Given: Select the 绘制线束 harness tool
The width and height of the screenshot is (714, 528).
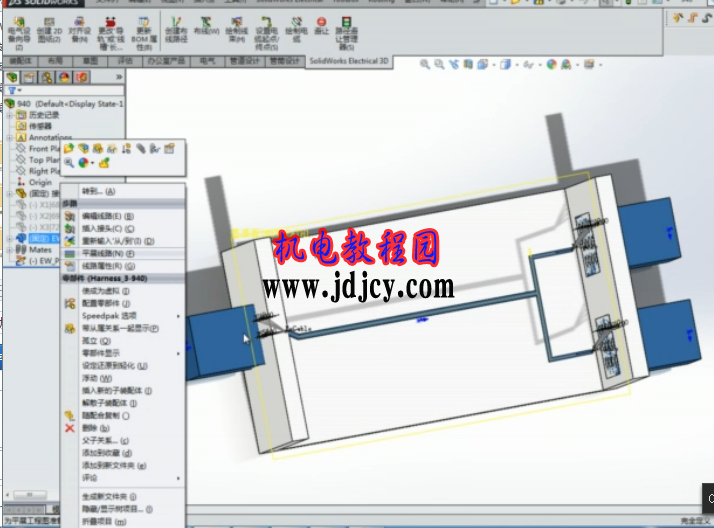Looking at the screenshot, I should [237, 30].
